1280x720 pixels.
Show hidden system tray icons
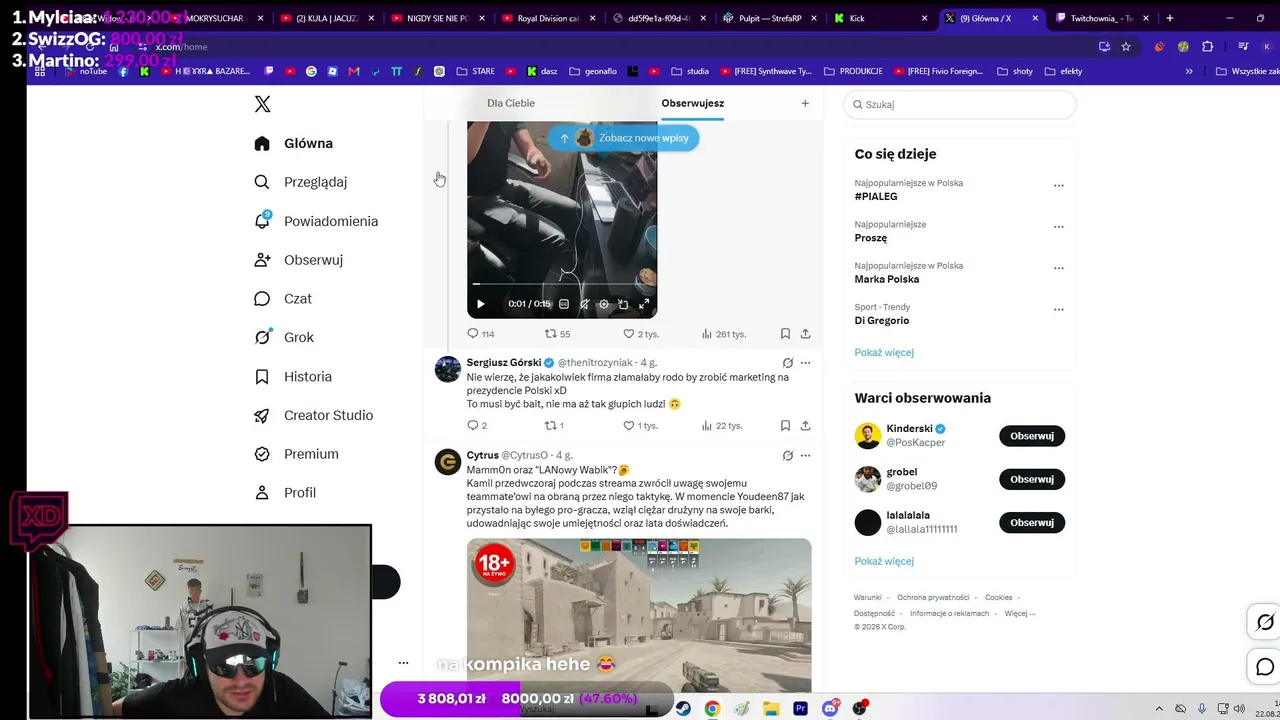(1160, 709)
